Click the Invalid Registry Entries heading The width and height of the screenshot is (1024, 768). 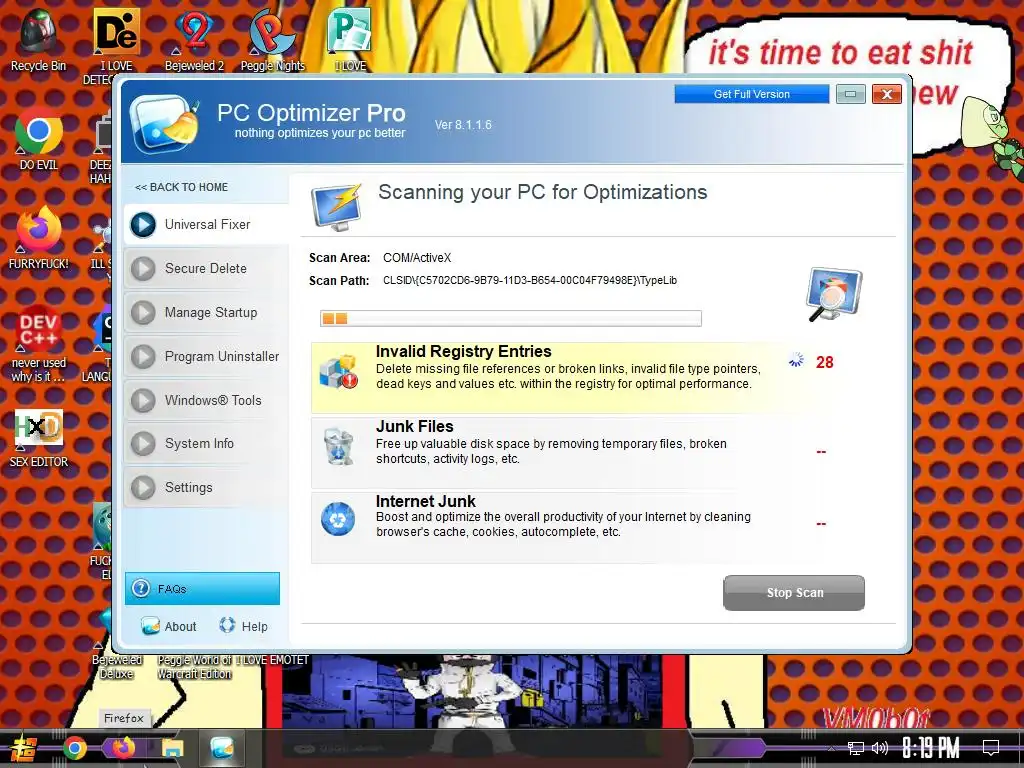pyautogui.click(x=464, y=351)
